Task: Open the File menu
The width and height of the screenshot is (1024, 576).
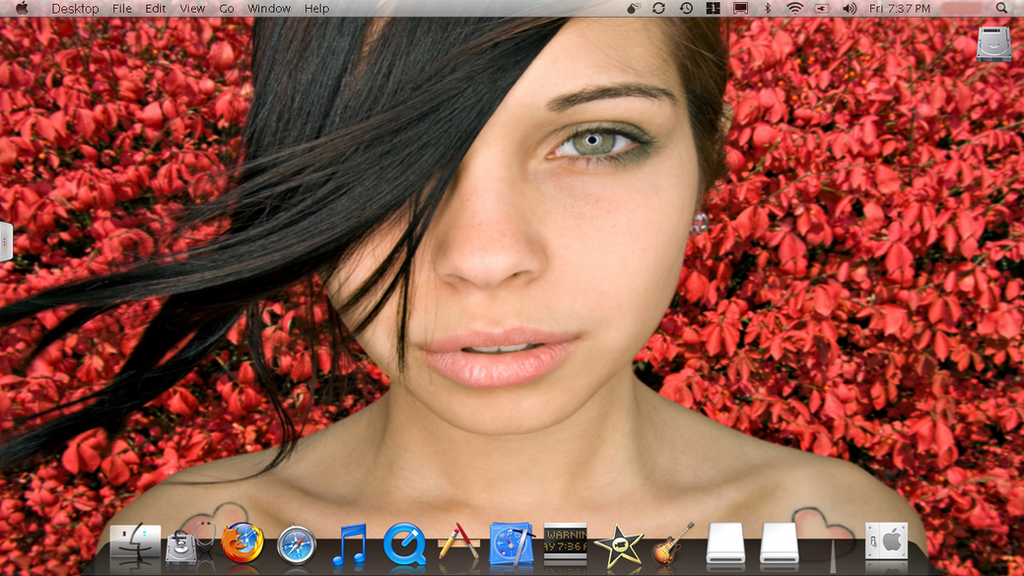Action: pos(121,8)
